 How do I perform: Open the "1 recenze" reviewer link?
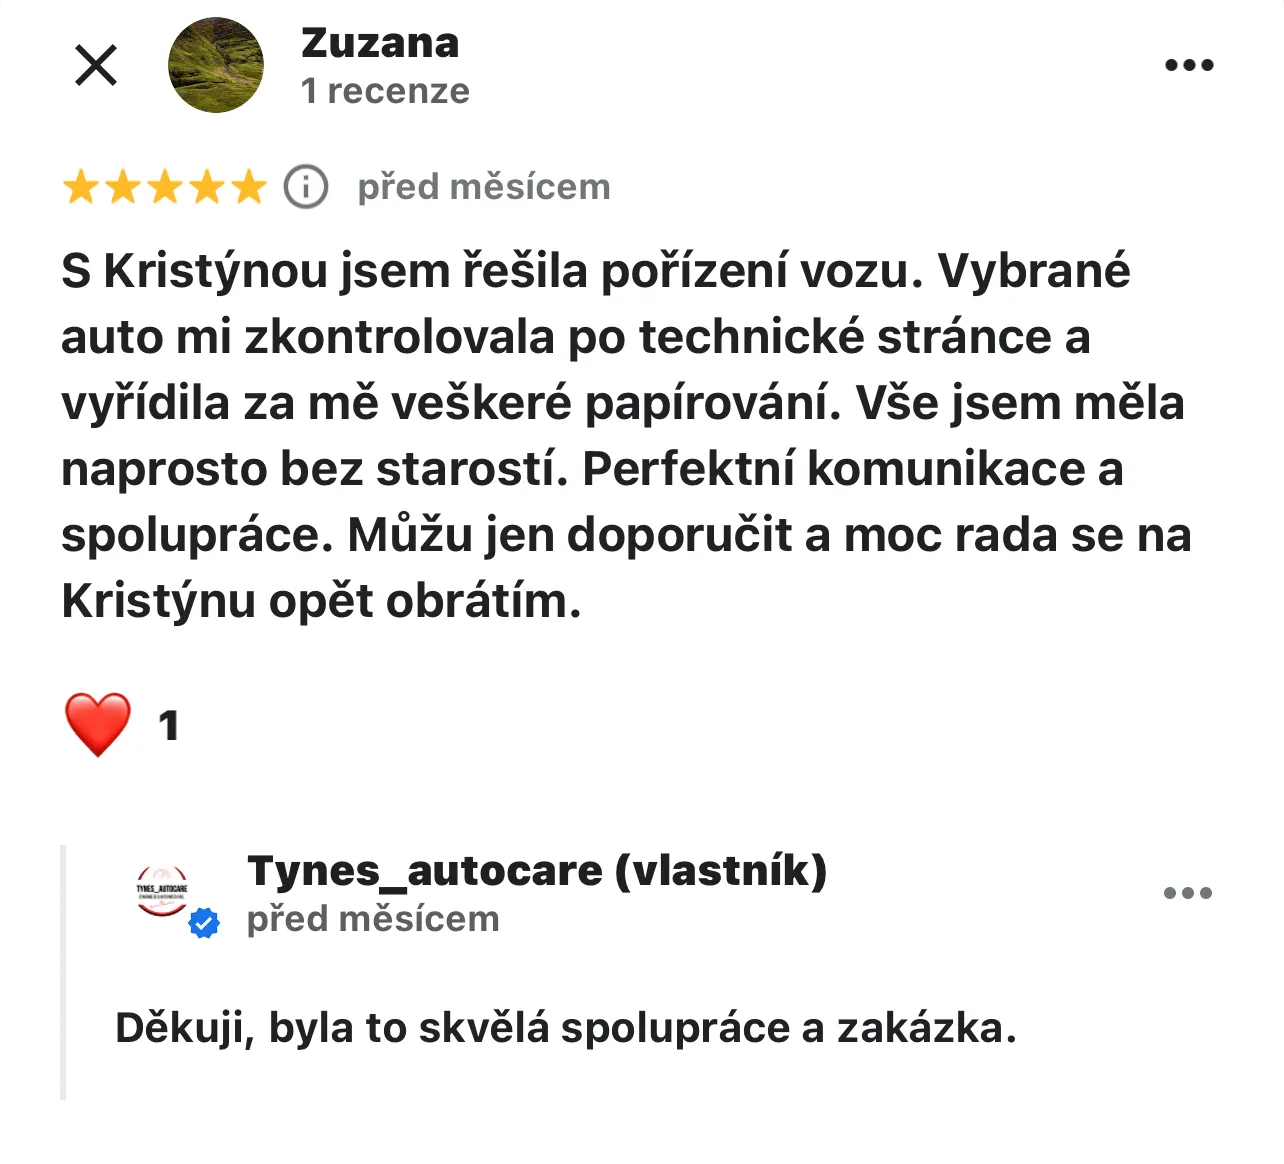pyautogui.click(x=385, y=91)
